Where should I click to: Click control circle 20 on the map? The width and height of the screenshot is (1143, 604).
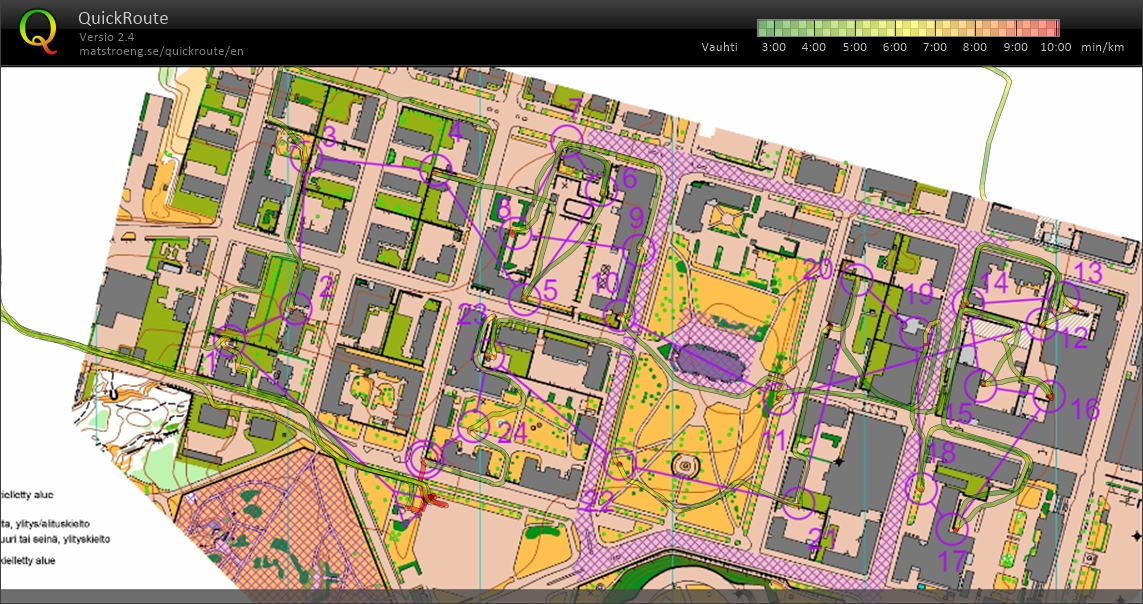click(857, 280)
